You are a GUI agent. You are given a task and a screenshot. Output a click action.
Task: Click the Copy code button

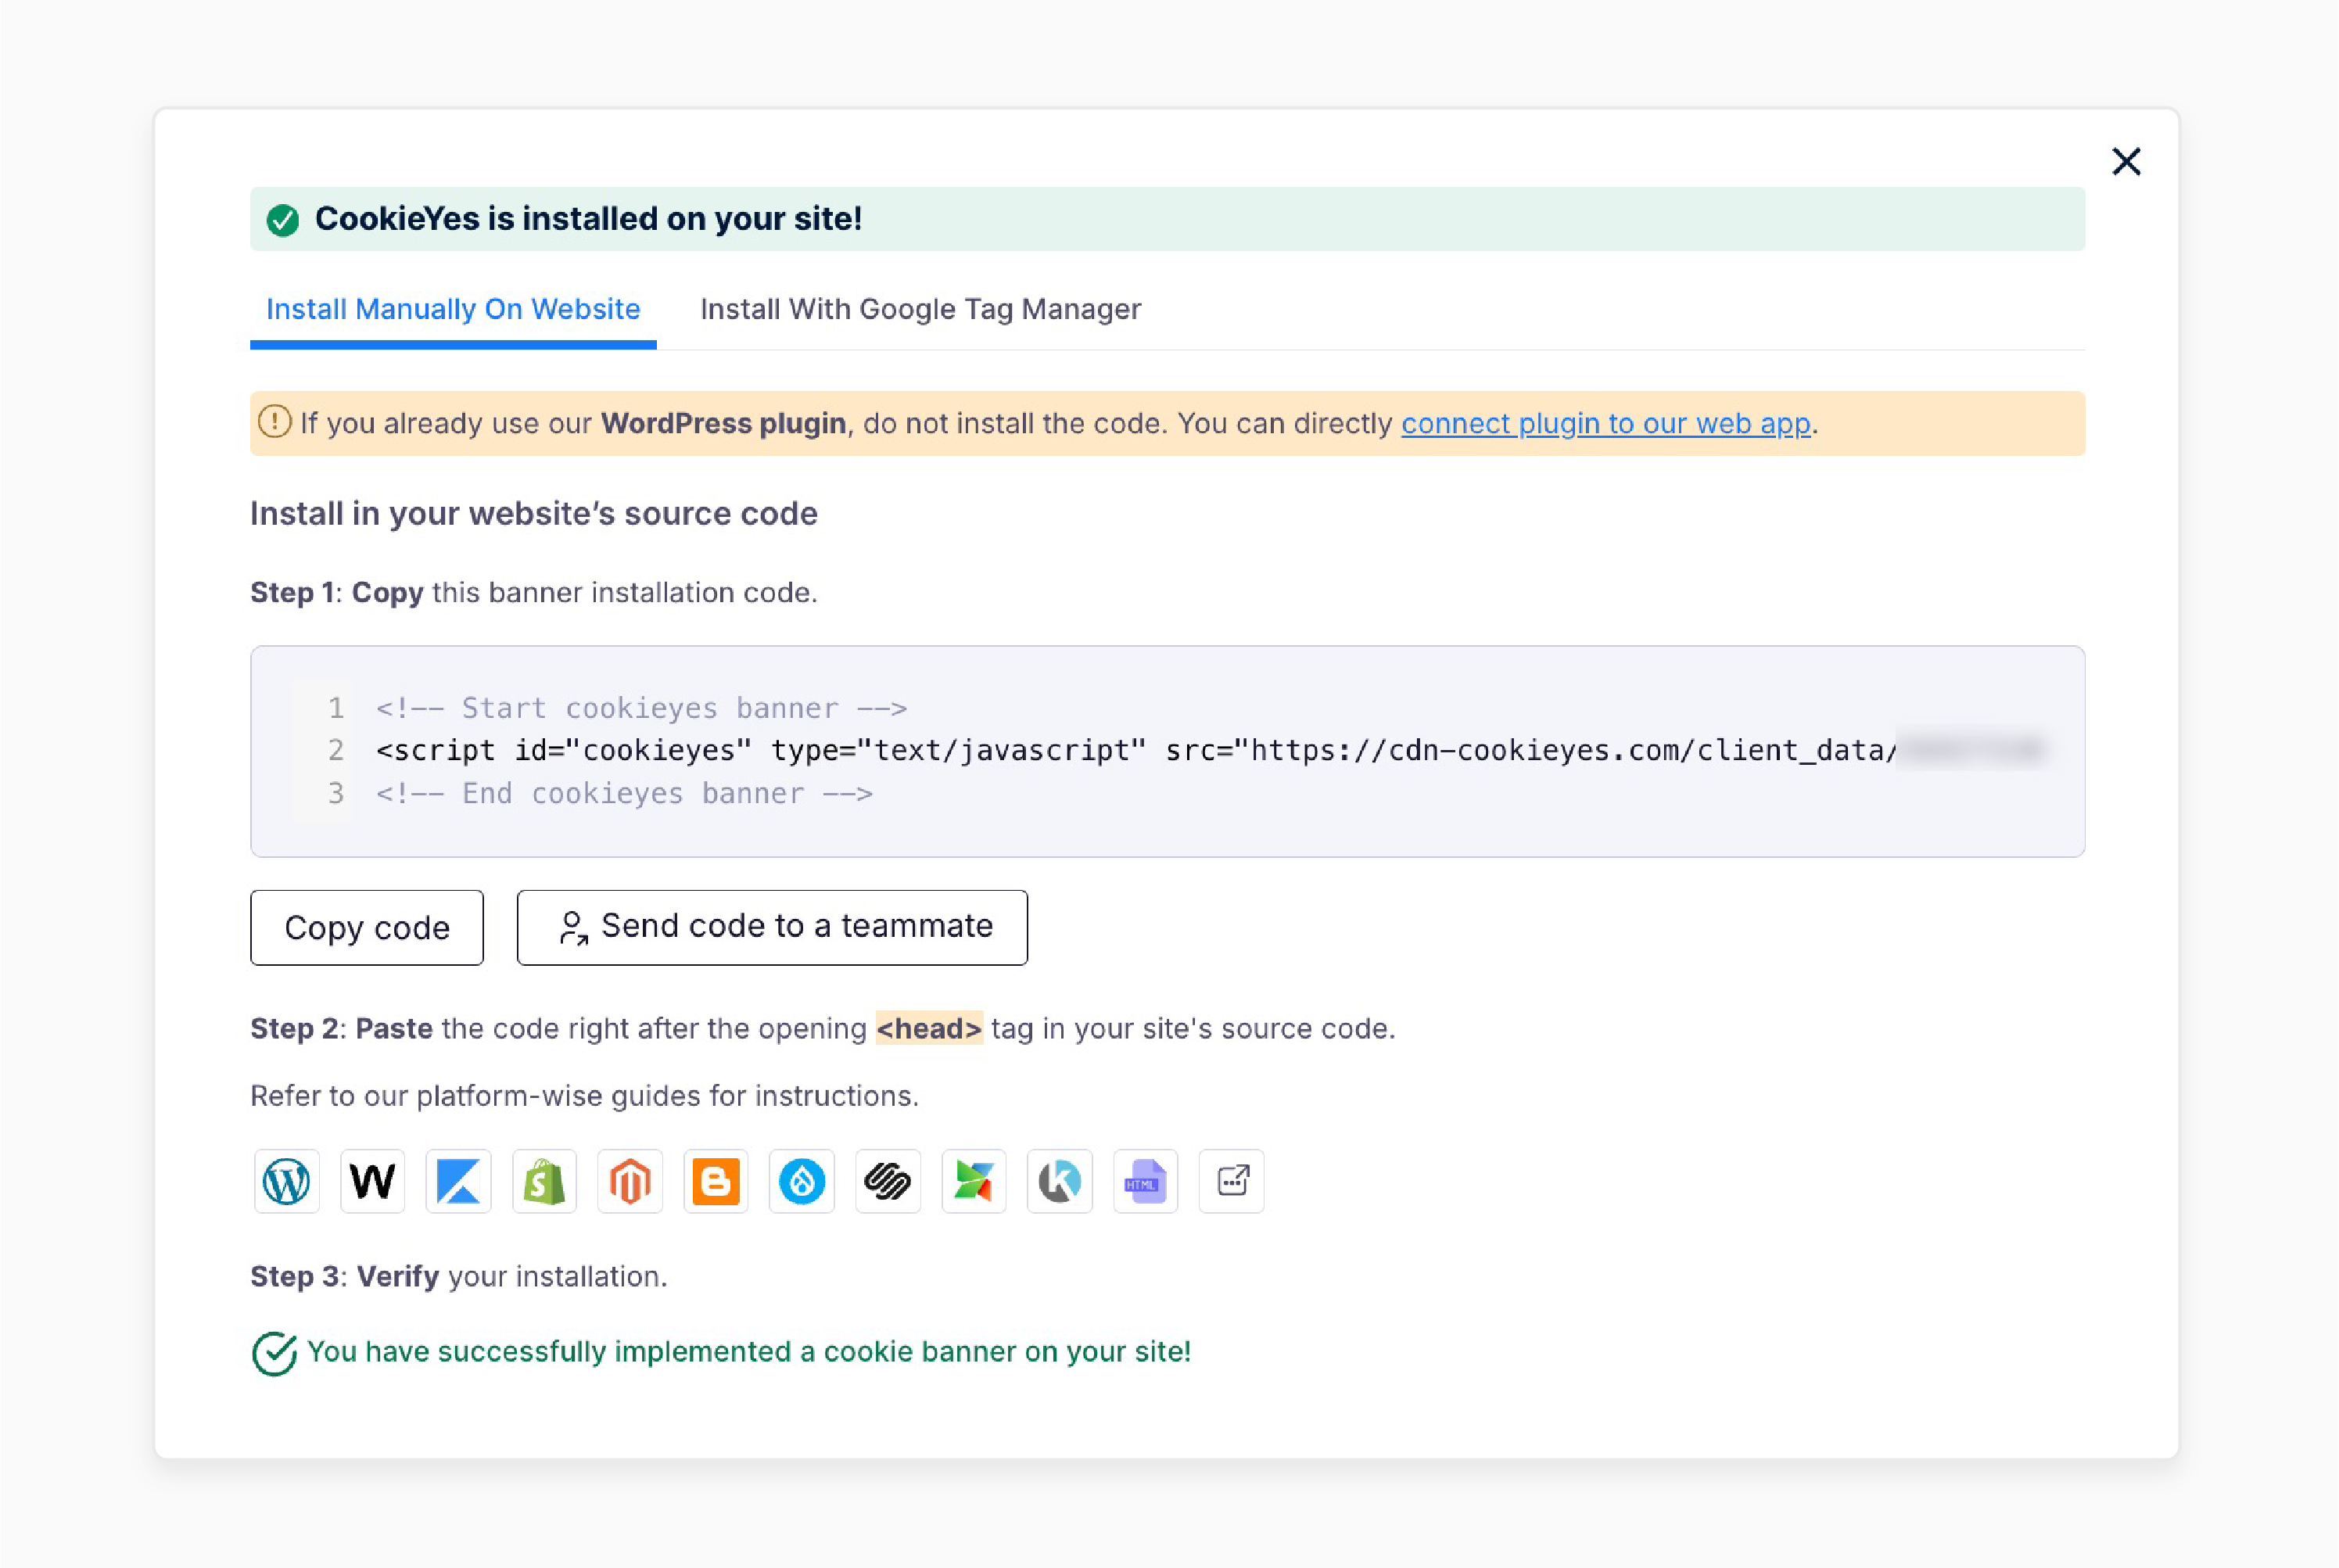pyautogui.click(x=367, y=928)
